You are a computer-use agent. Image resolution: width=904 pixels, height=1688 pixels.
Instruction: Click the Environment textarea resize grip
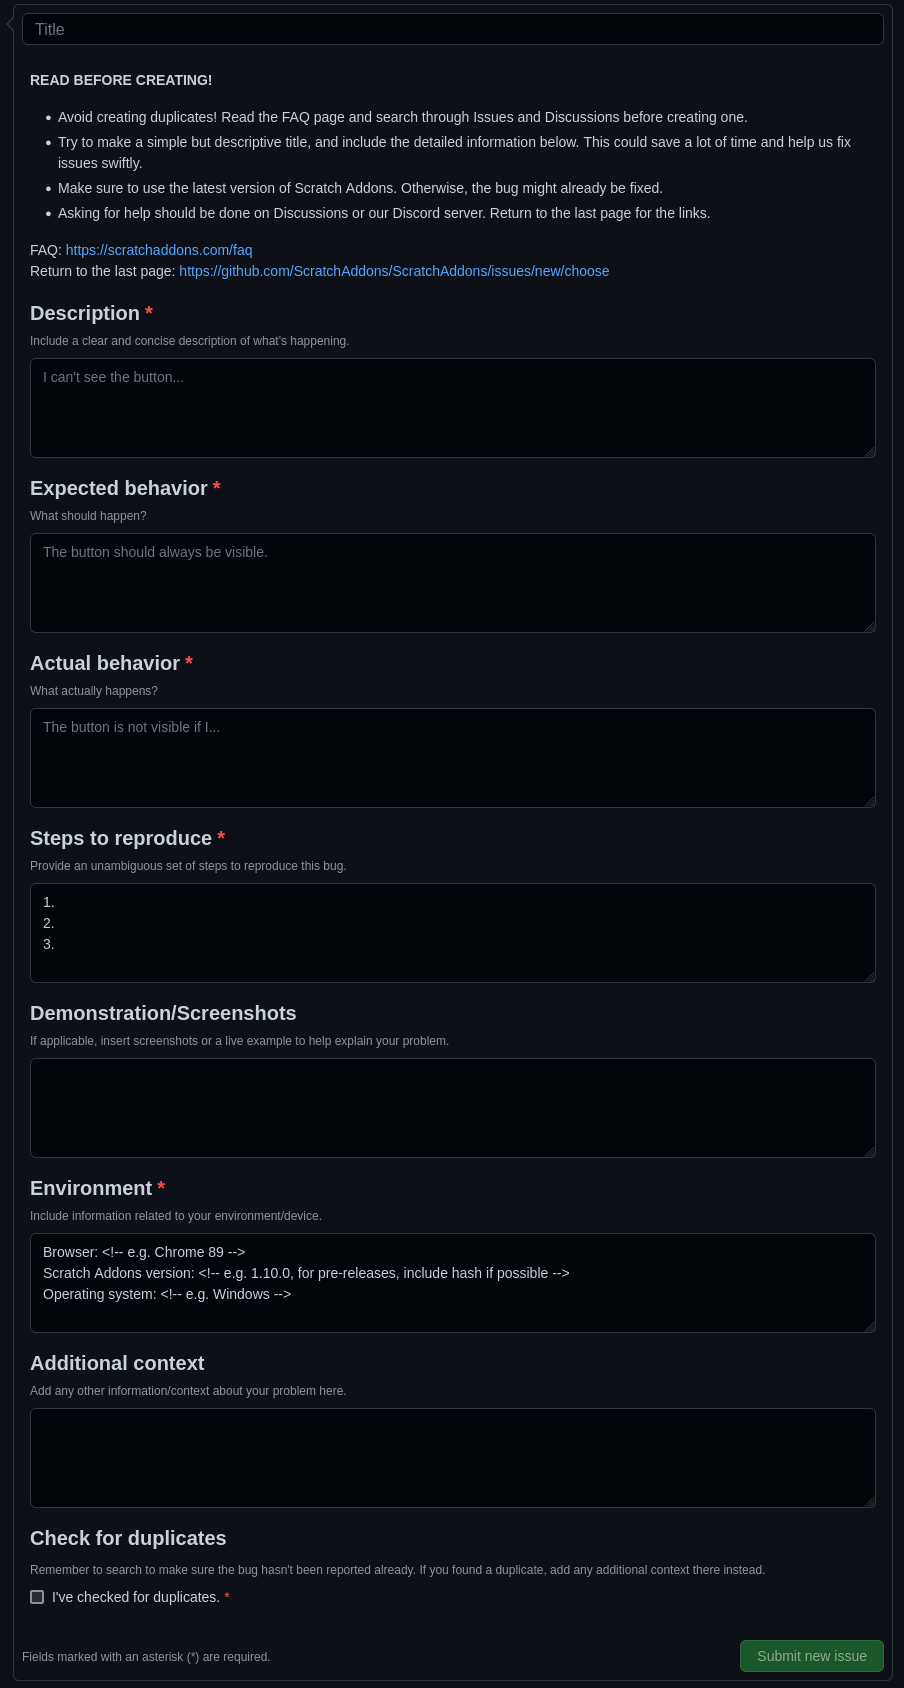point(869,1327)
